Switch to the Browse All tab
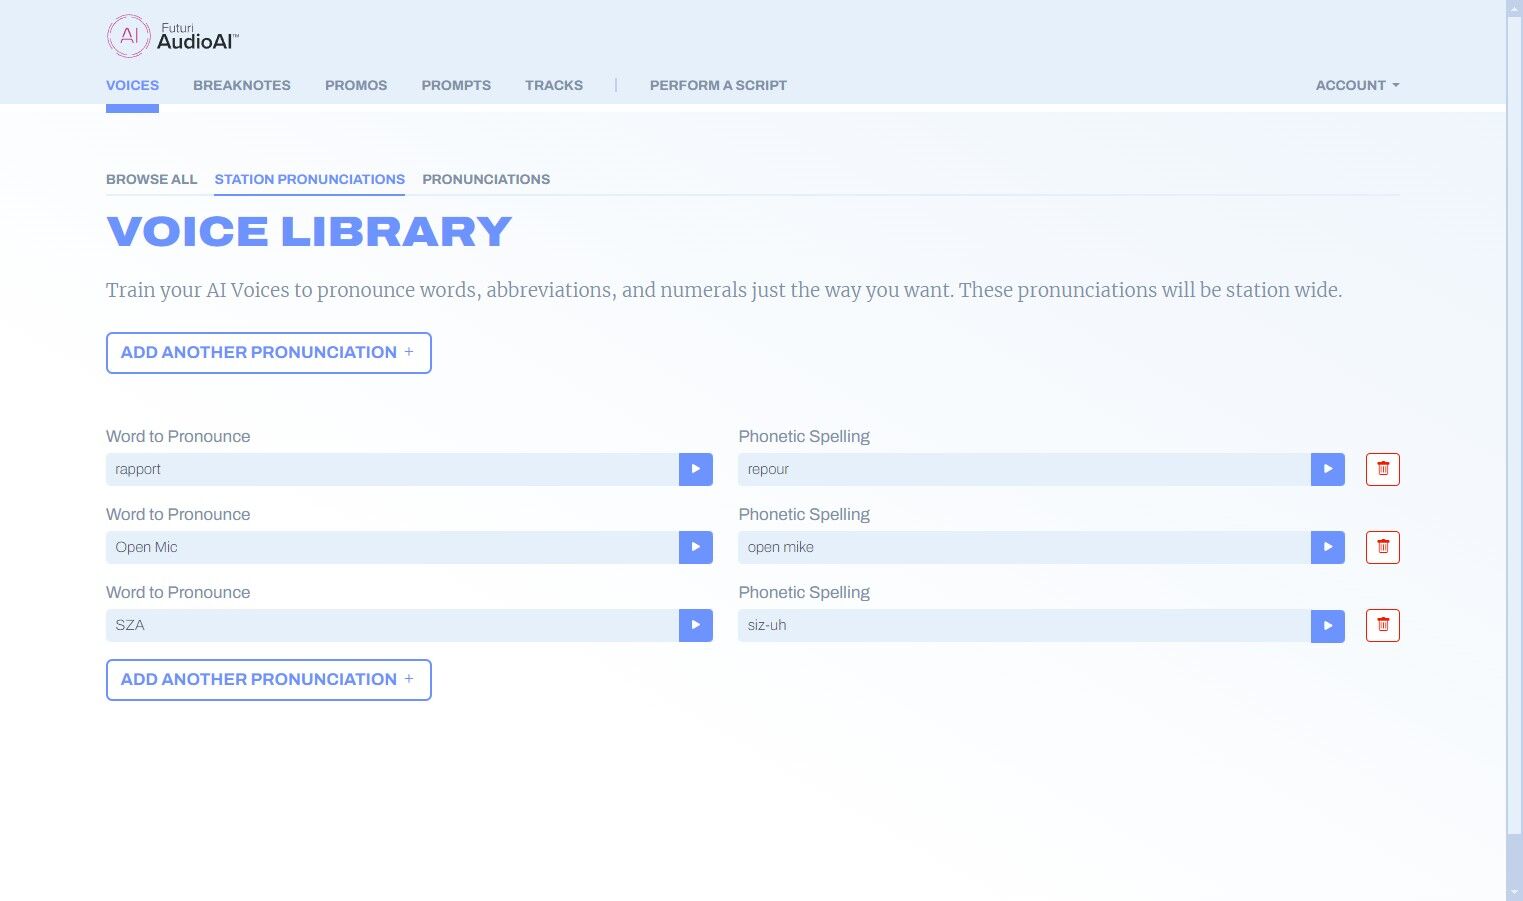 pos(151,179)
